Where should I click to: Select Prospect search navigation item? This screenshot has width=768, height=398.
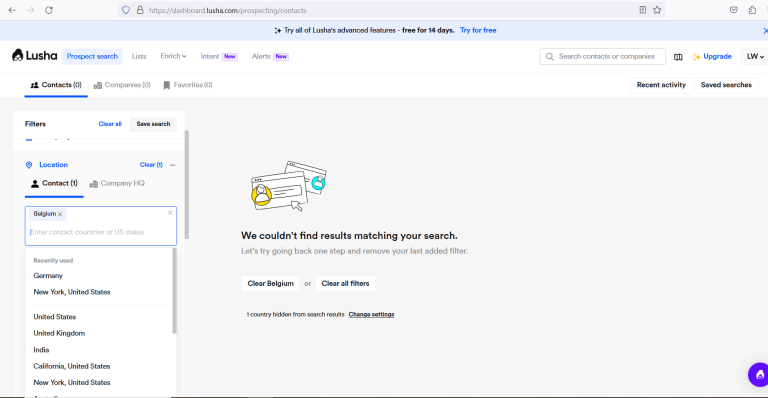[92, 56]
